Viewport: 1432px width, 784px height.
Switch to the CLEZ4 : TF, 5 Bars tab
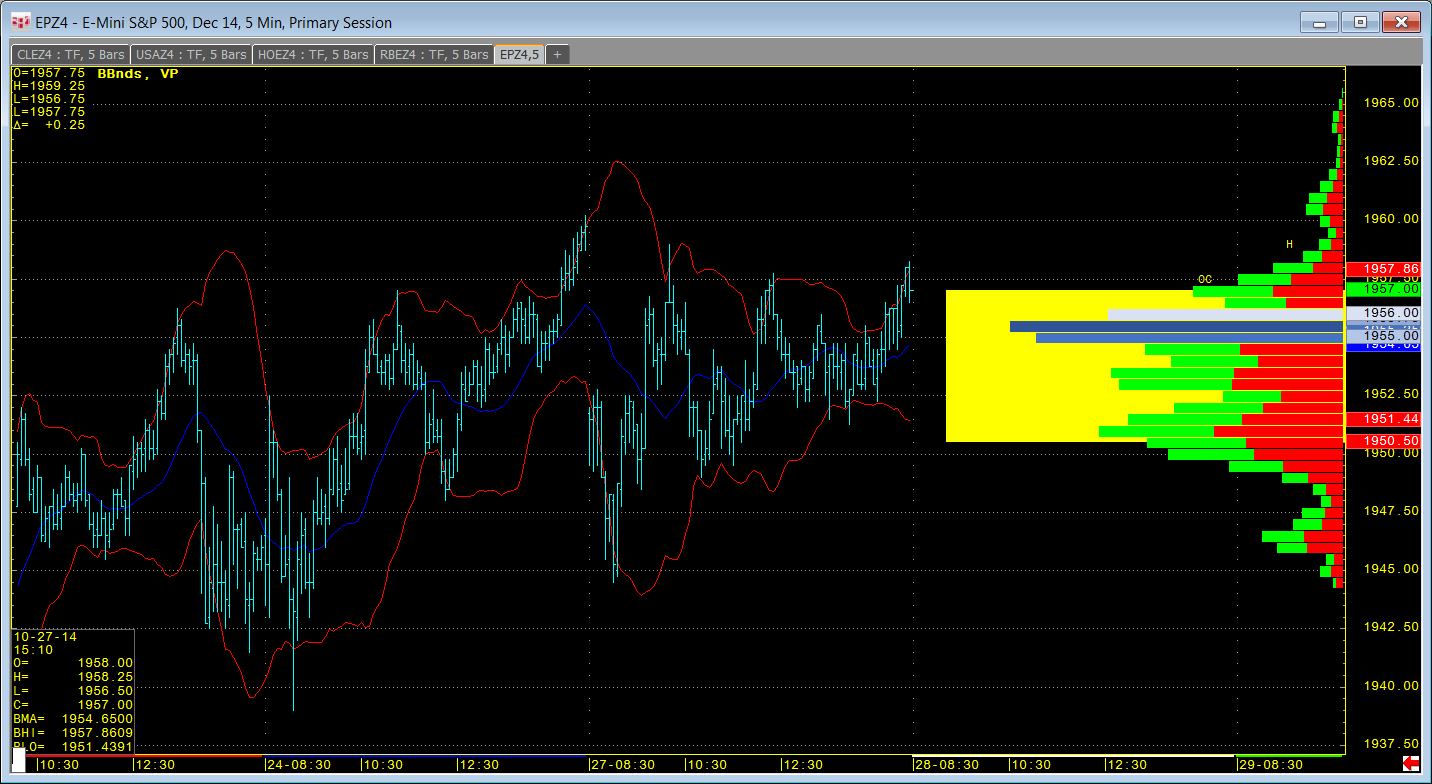click(x=70, y=54)
